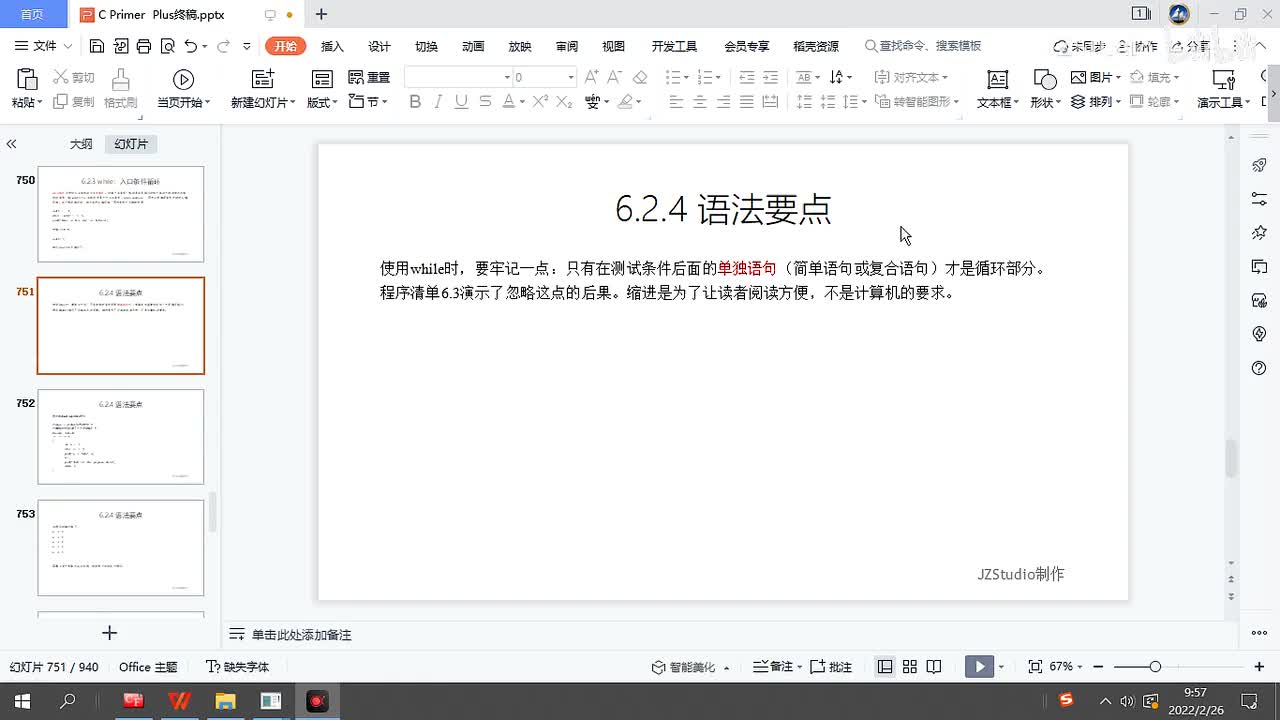The height and width of the screenshot is (720, 1280).
Task: Open the Animation (动画) ribbon tab
Action: [x=473, y=46]
